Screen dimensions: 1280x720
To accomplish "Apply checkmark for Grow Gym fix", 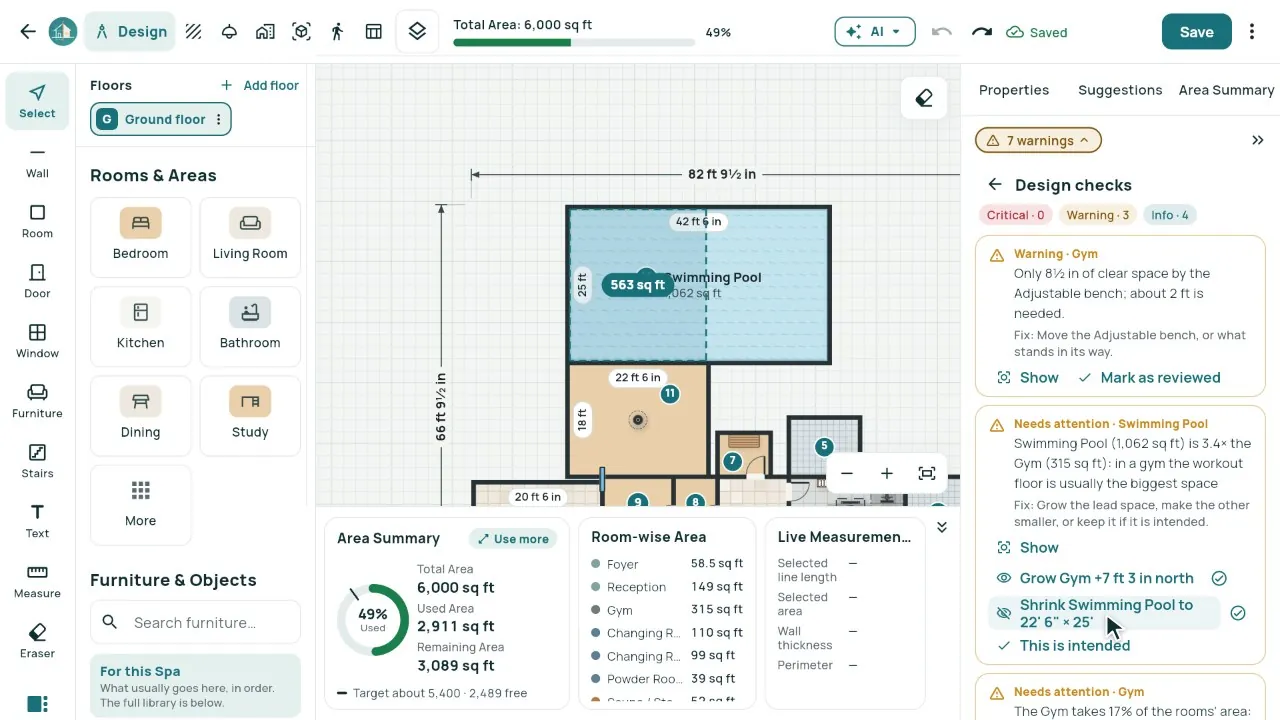I will [x=1219, y=578].
